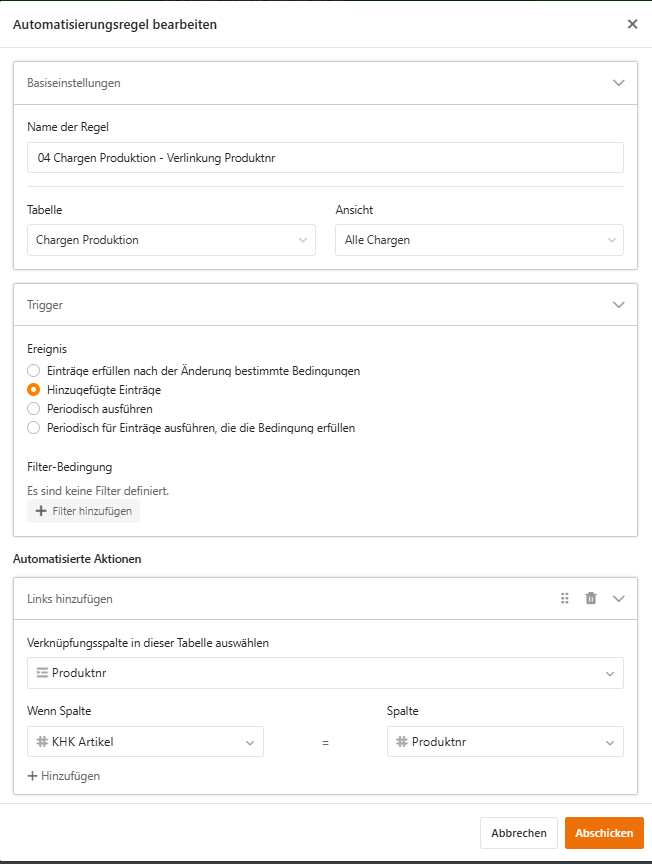This screenshot has width=652, height=864.
Task: Select the 'Periodisch ausführen' radio option
Action: tap(34, 409)
